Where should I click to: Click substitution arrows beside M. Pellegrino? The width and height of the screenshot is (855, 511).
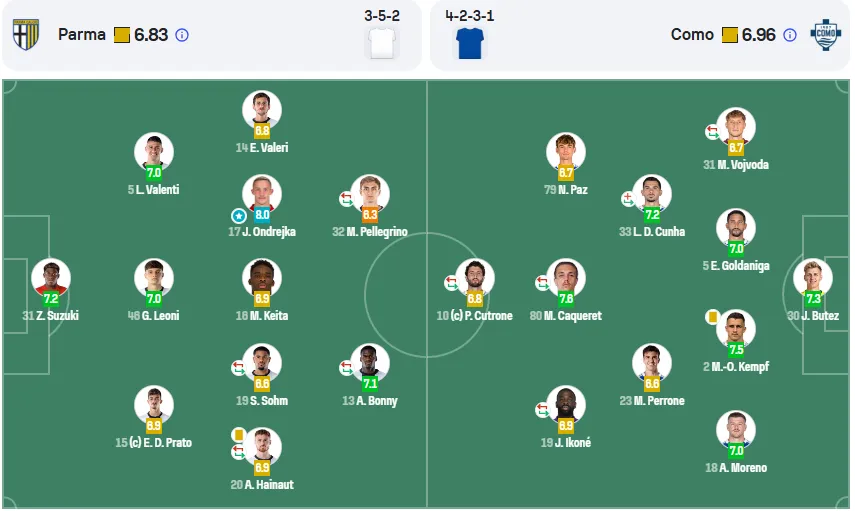pyautogui.click(x=346, y=199)
